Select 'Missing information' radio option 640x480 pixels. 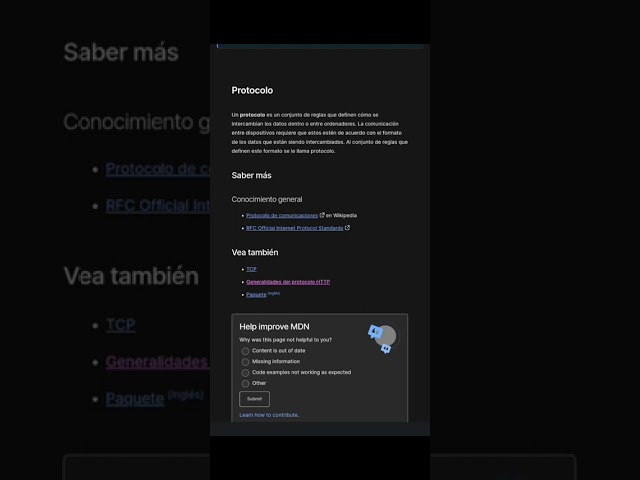click(245, 362)
